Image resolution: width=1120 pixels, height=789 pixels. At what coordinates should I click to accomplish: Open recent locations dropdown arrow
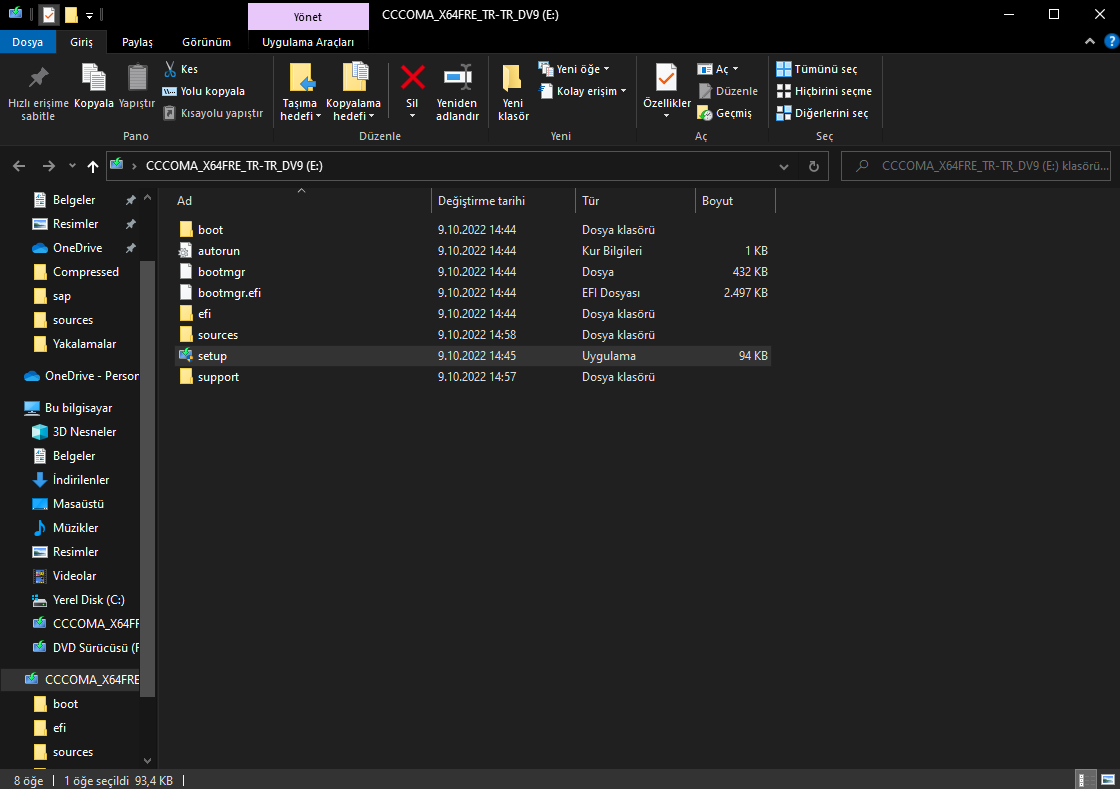pos(72,166)
